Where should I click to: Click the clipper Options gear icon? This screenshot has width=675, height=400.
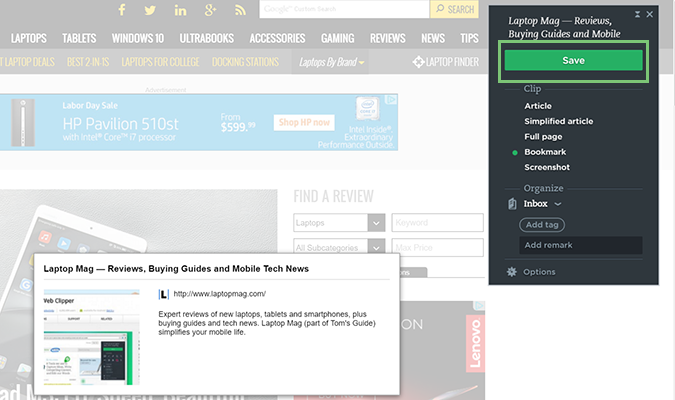(x=511, y=272)
